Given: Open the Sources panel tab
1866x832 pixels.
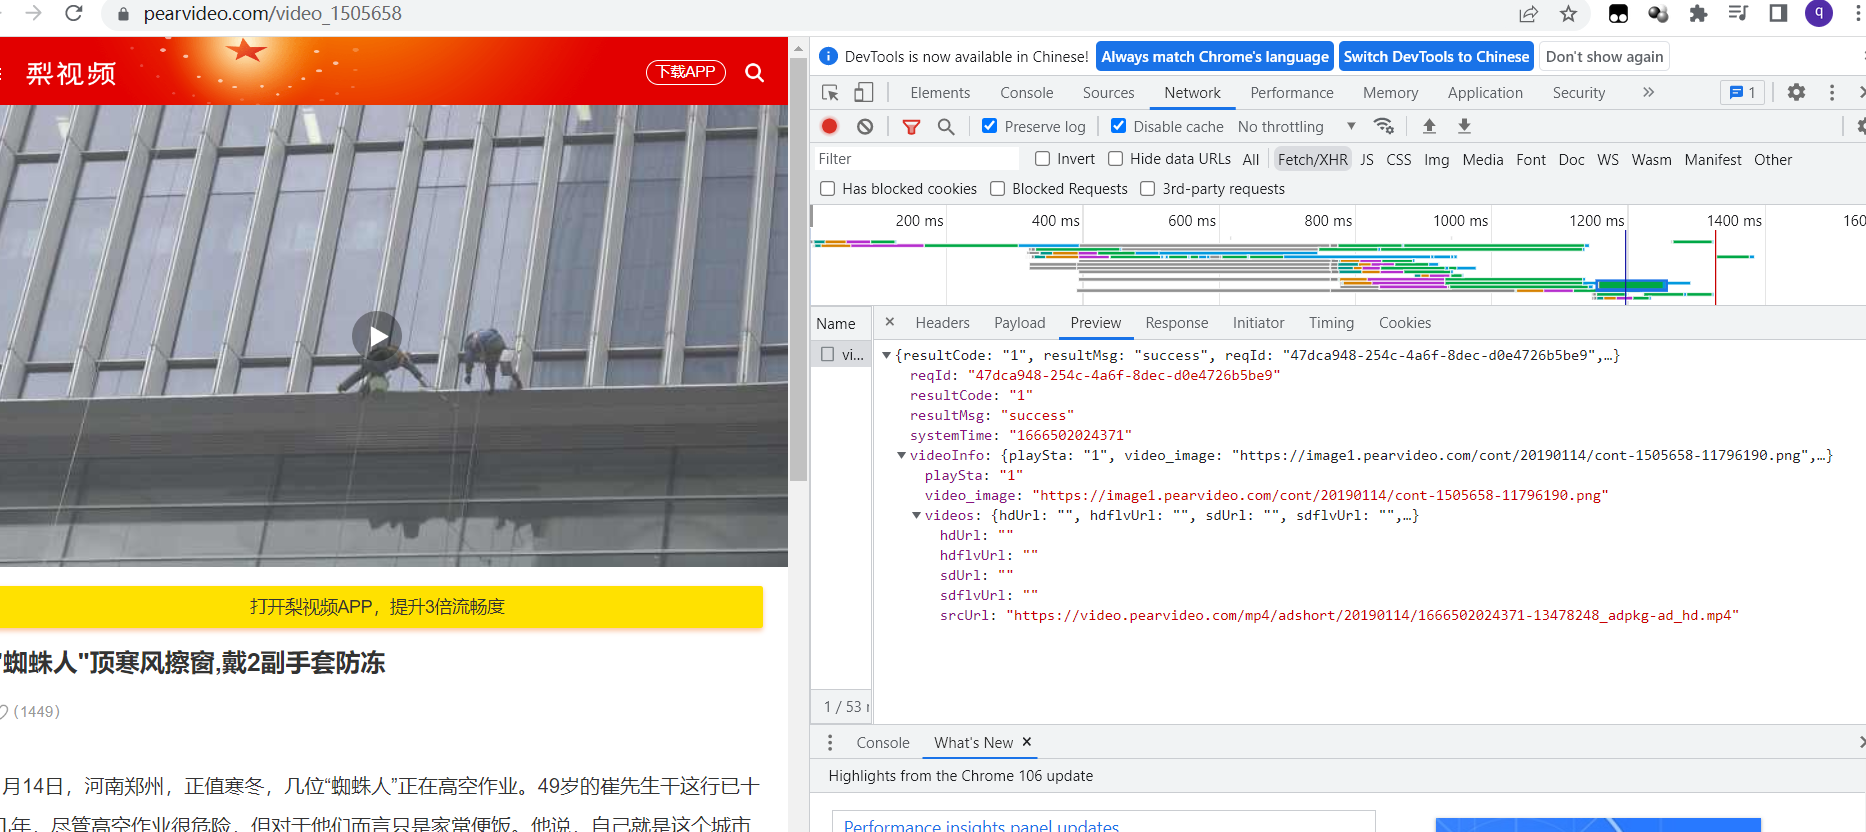Looking at the screenshot, I should coord(1108,93).
